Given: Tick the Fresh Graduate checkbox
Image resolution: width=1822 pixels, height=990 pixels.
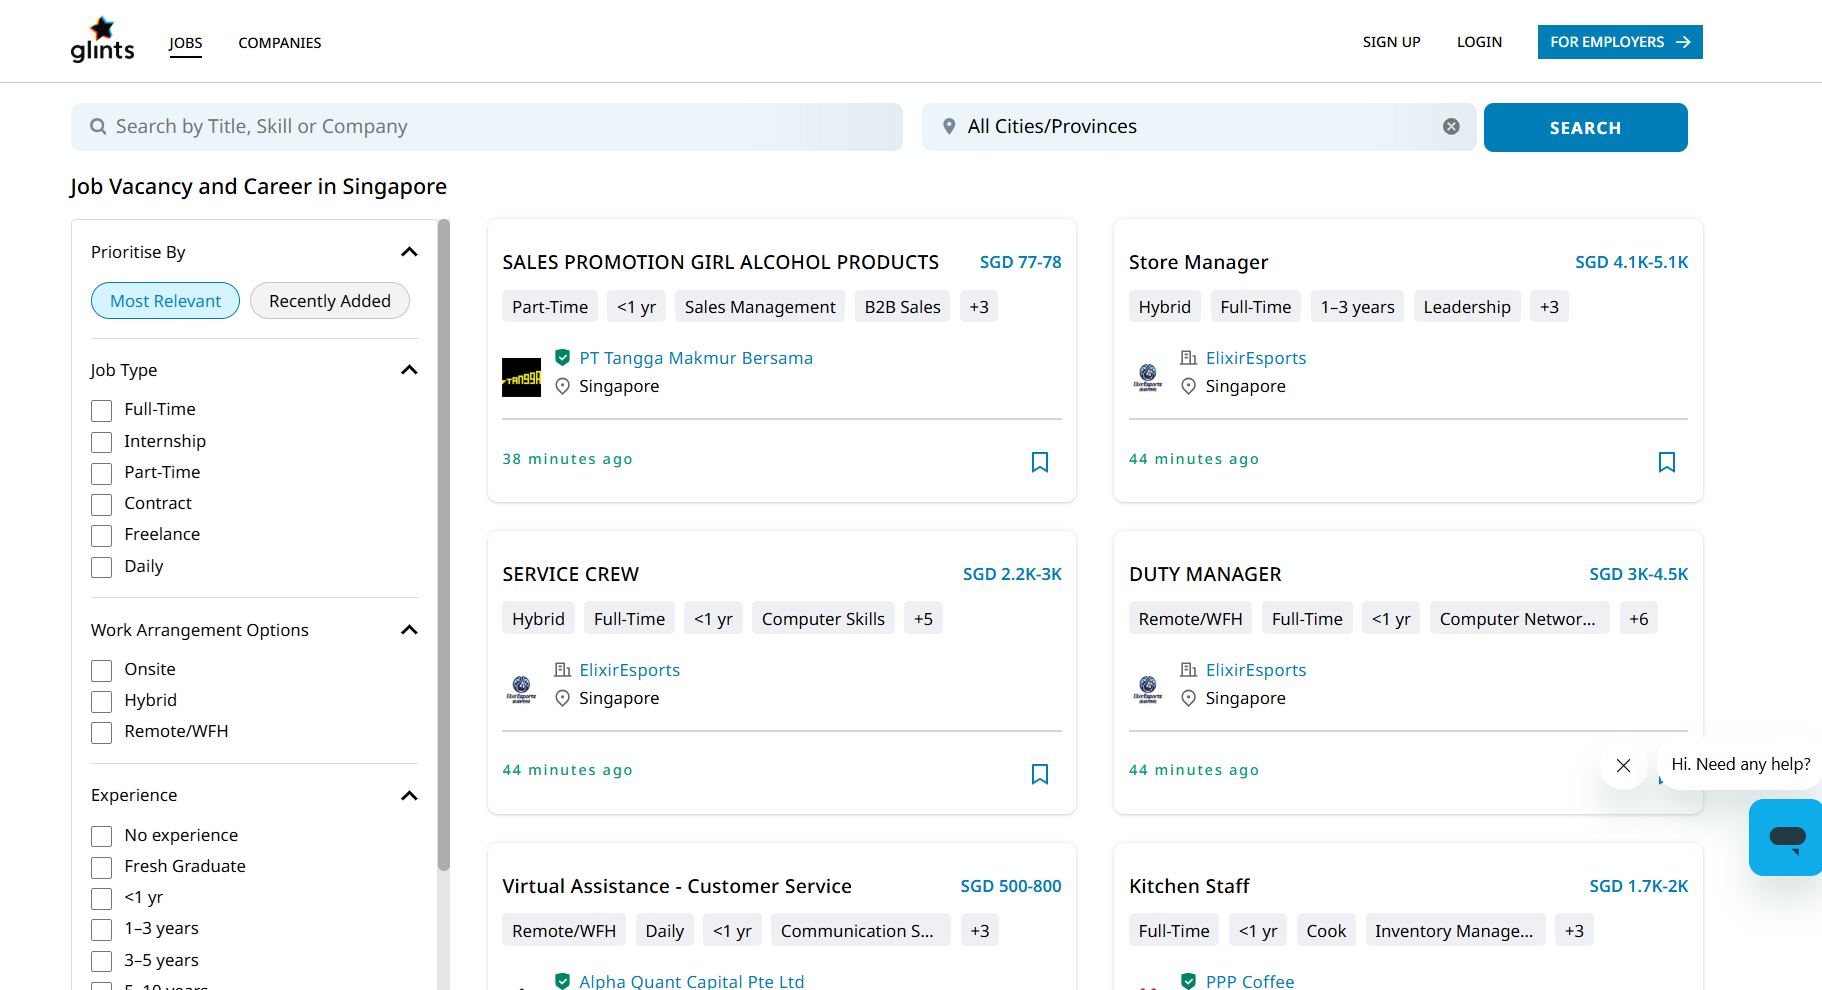Looking at the screenshot, I should [x=101, y=867].
